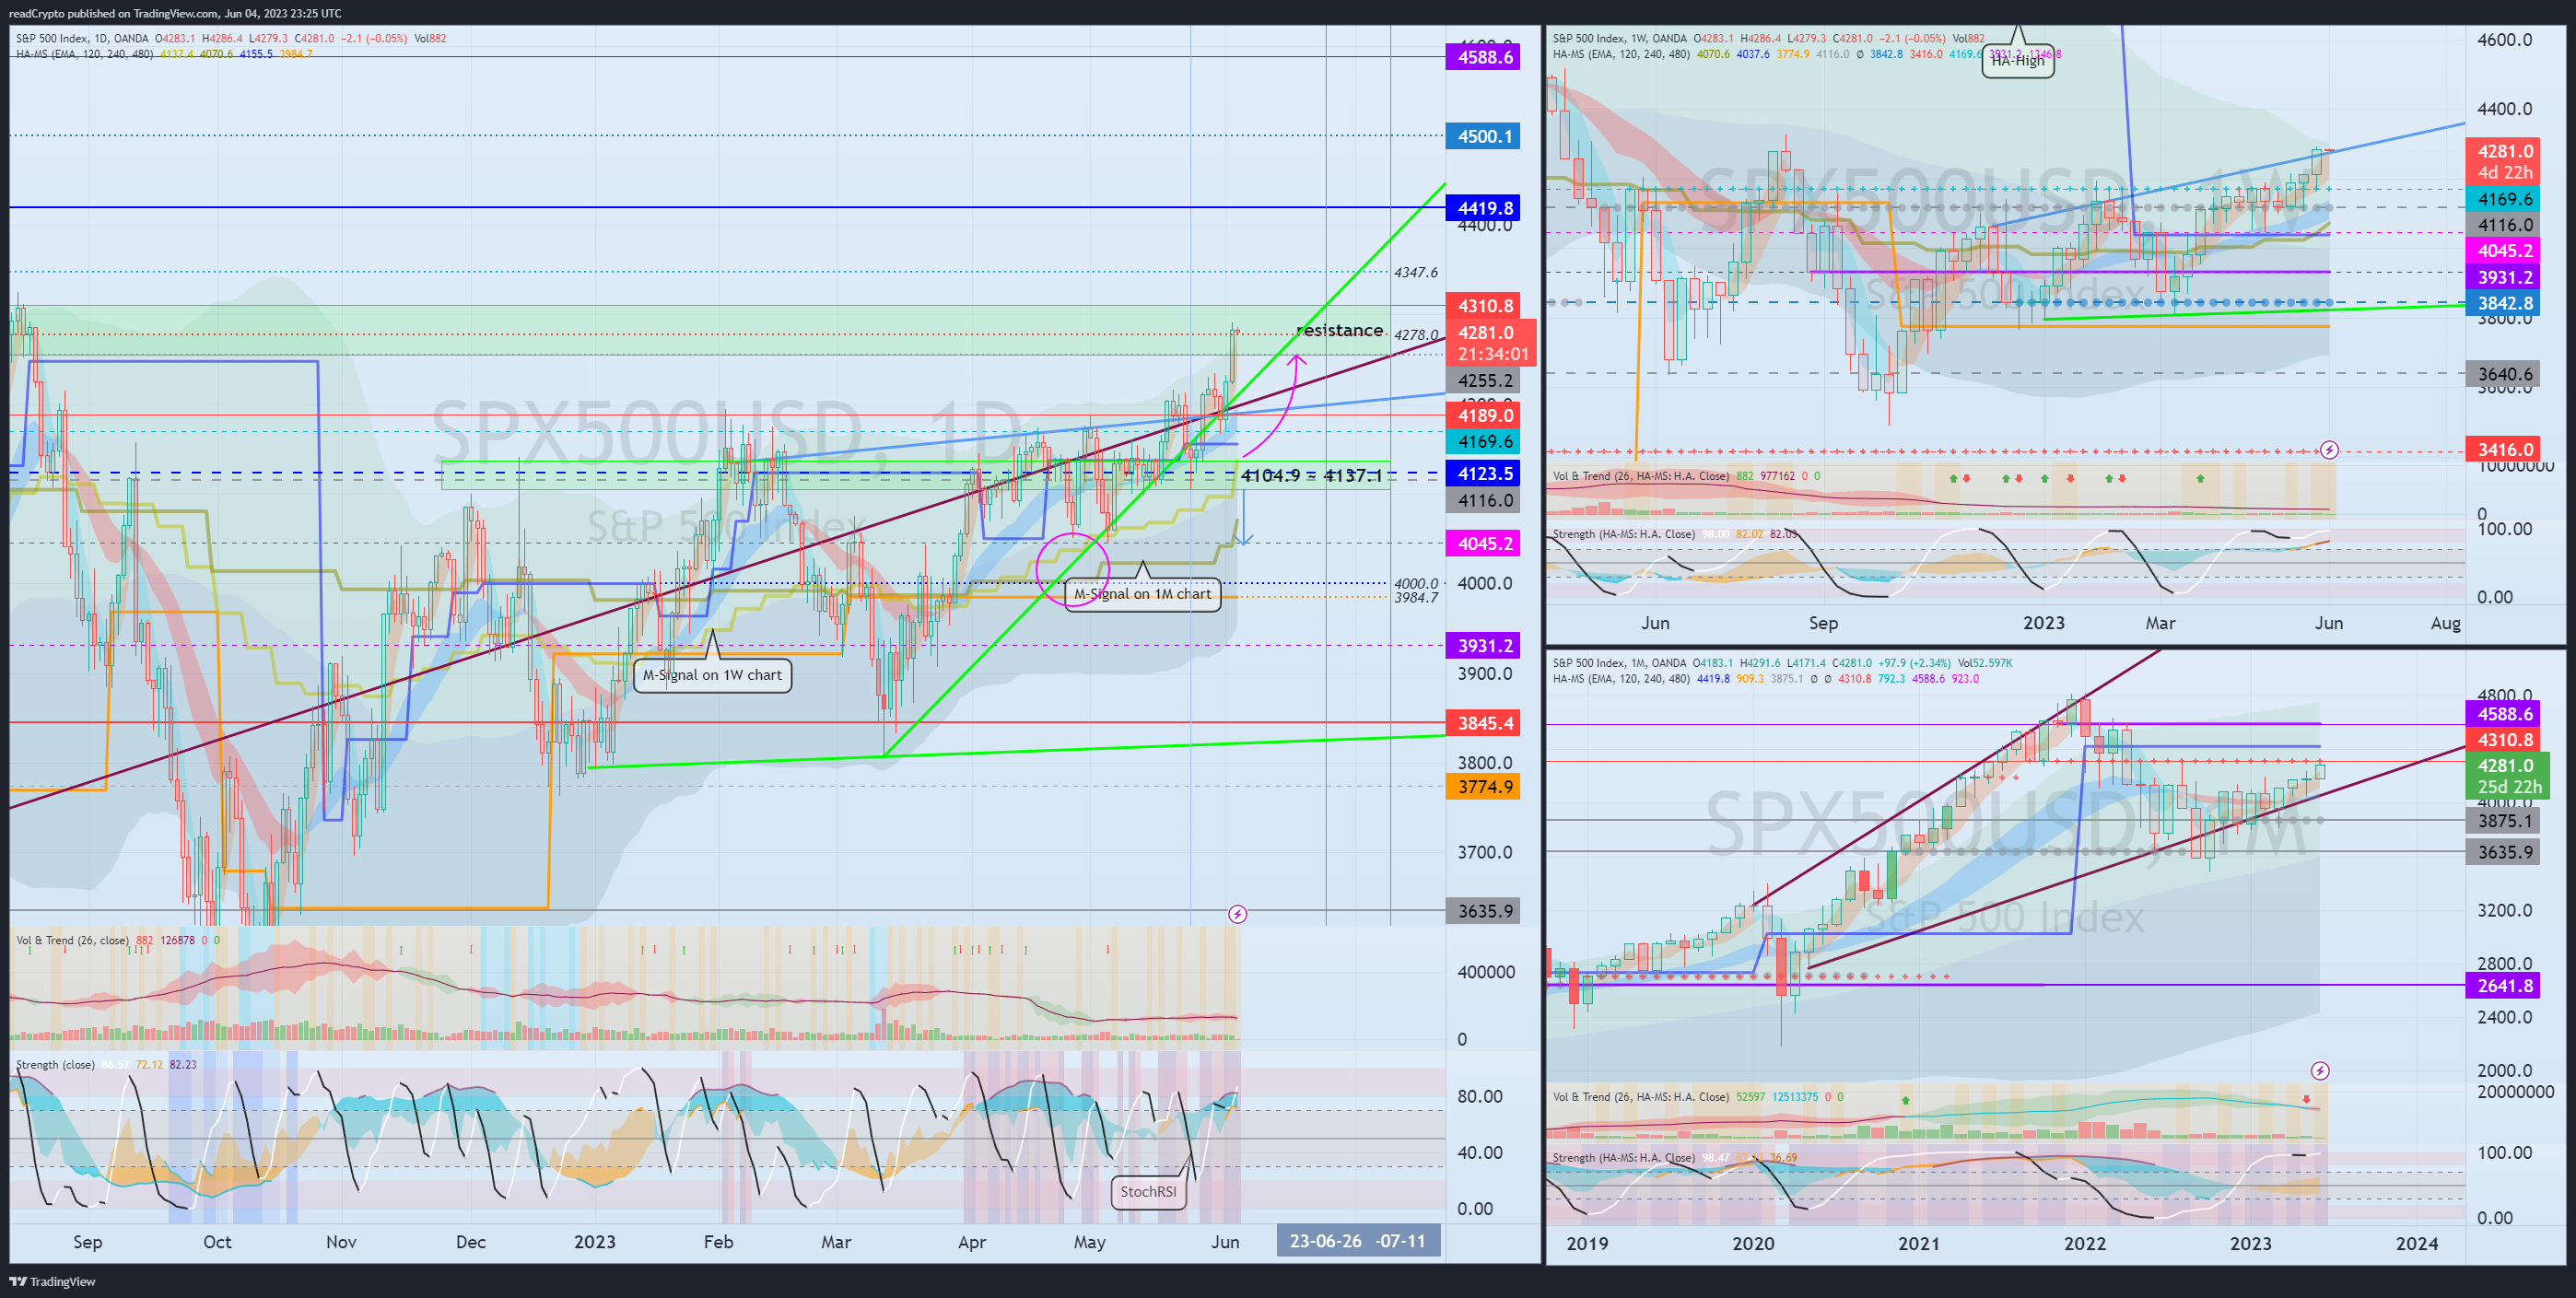Viewport: 2576px width, 1298px height.
Task: Select the HA-High callout on the weekly chart
Action: 2018,60
